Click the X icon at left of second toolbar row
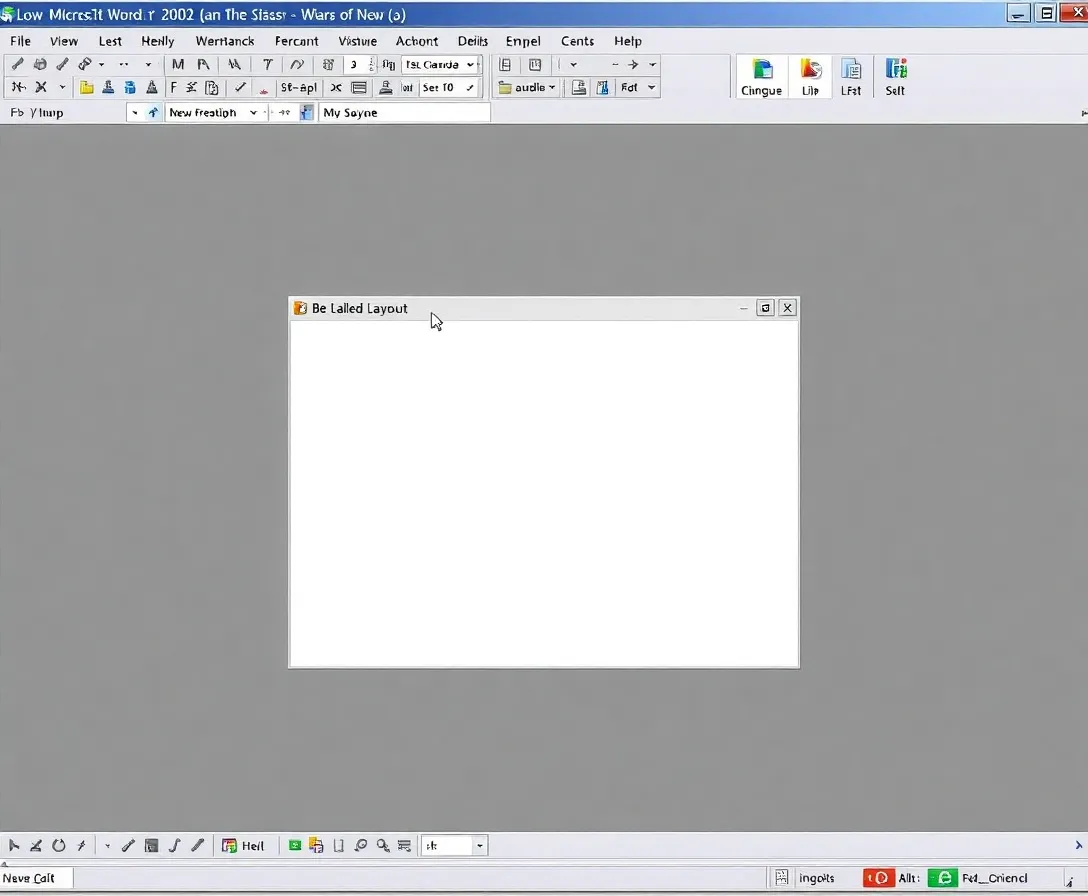 [x=41, y=87]
